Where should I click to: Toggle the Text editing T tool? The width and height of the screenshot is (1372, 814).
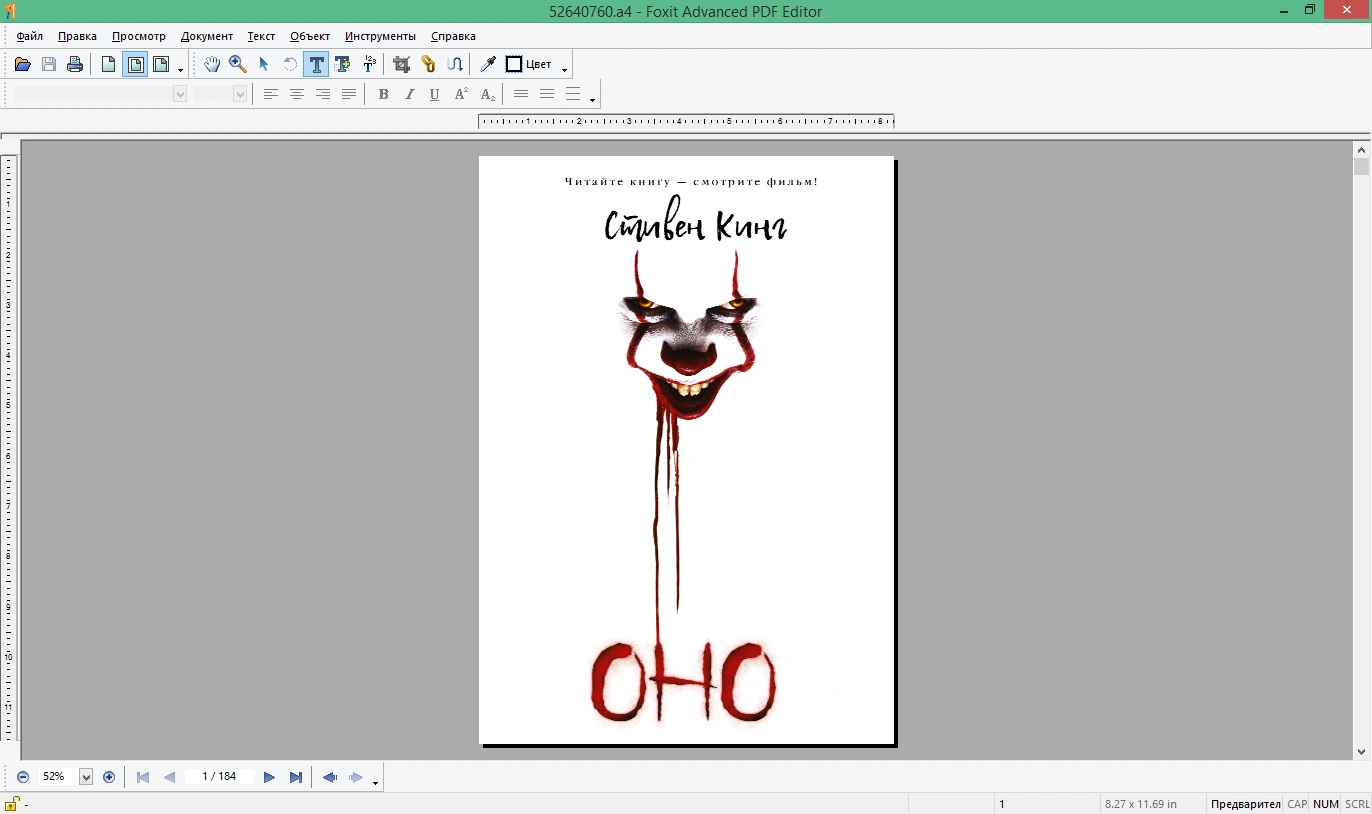316,65
